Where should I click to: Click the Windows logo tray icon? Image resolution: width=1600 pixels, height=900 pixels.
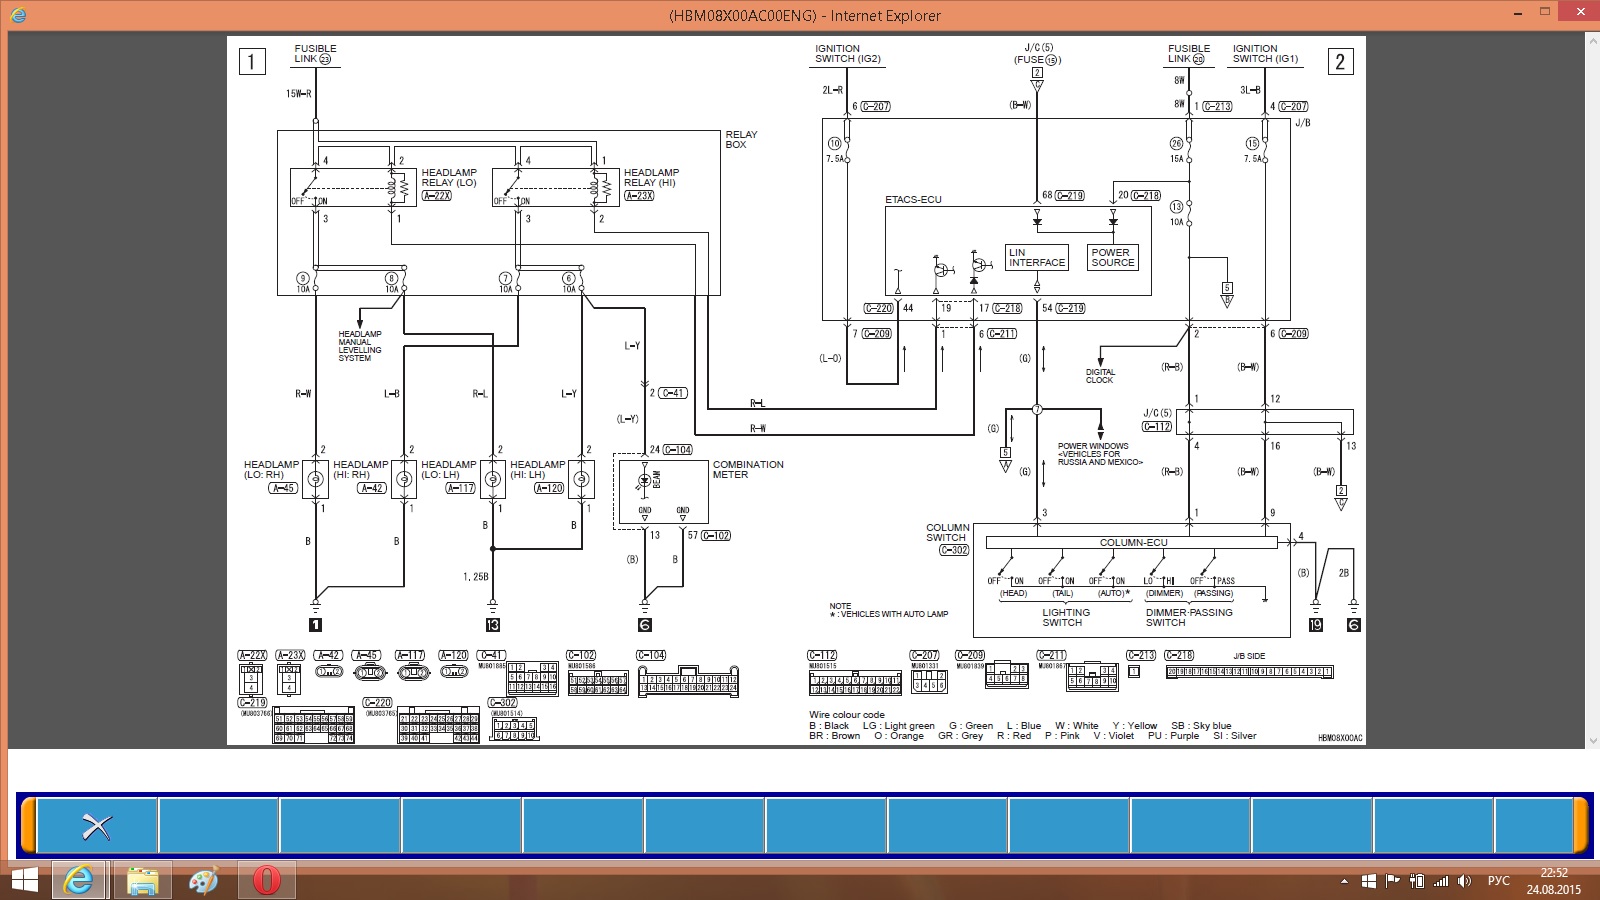(1367, 881)
